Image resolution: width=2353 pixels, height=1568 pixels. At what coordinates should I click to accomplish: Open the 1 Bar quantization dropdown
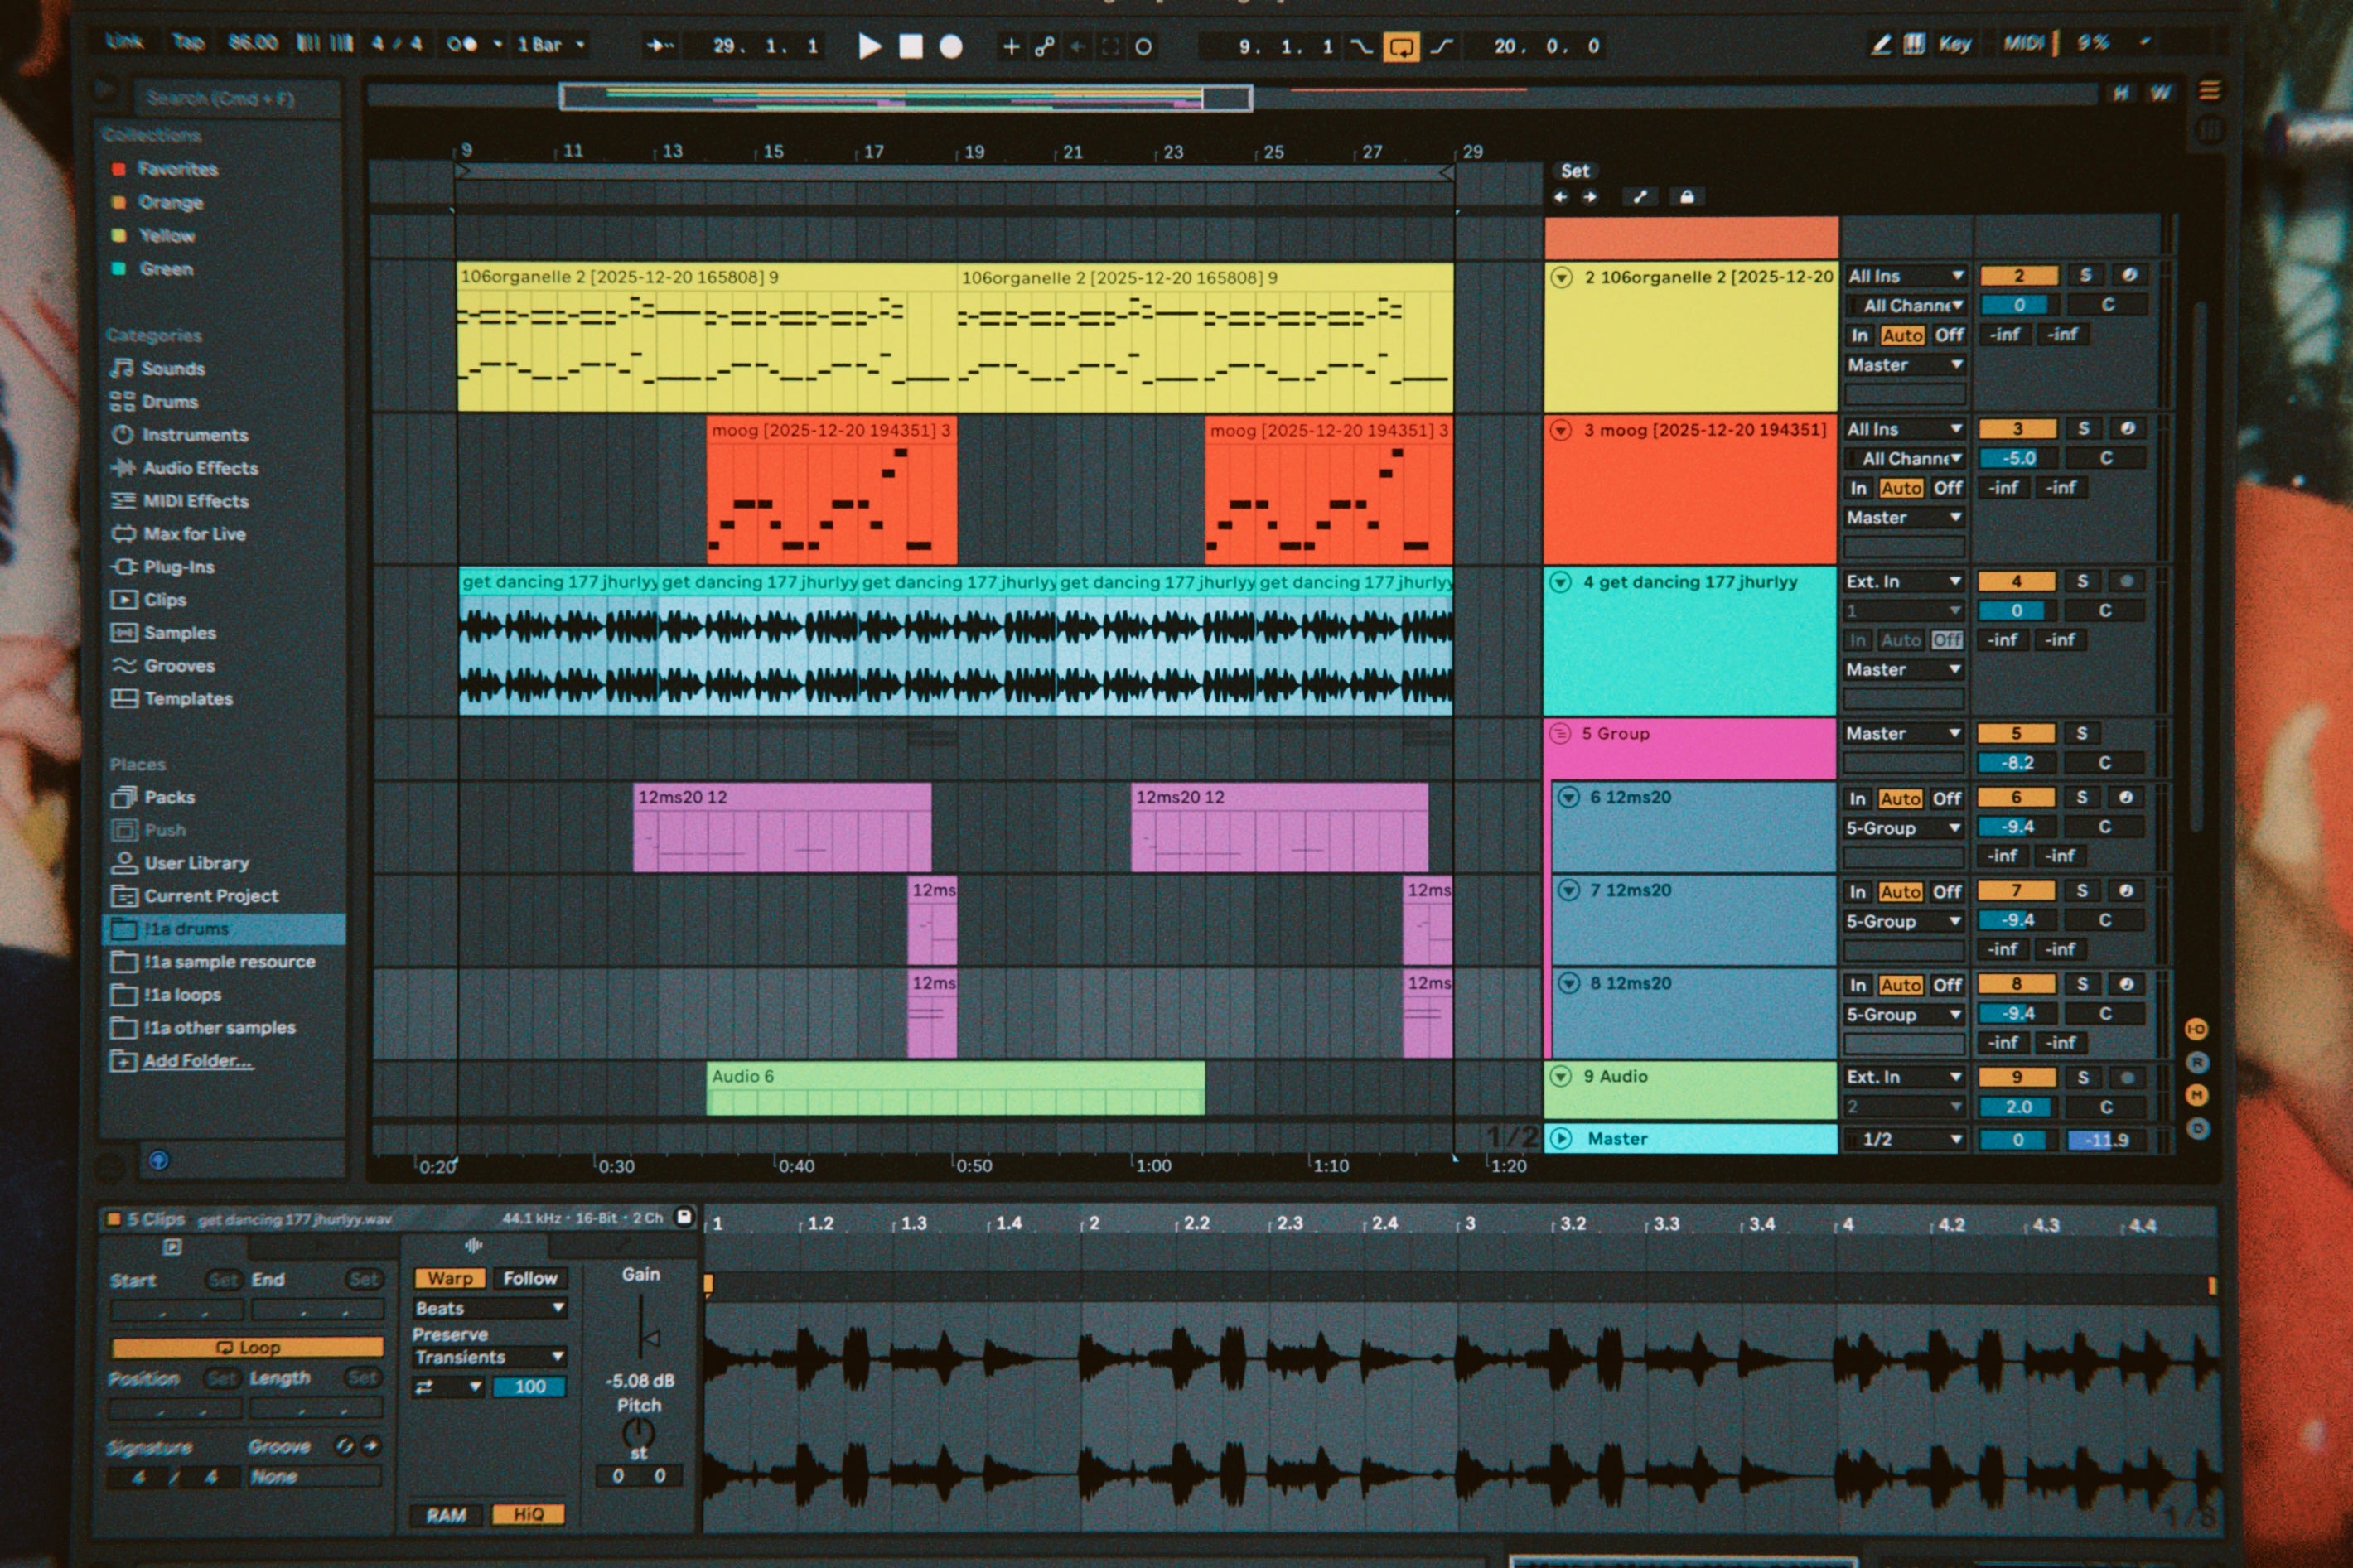point(550,44)
